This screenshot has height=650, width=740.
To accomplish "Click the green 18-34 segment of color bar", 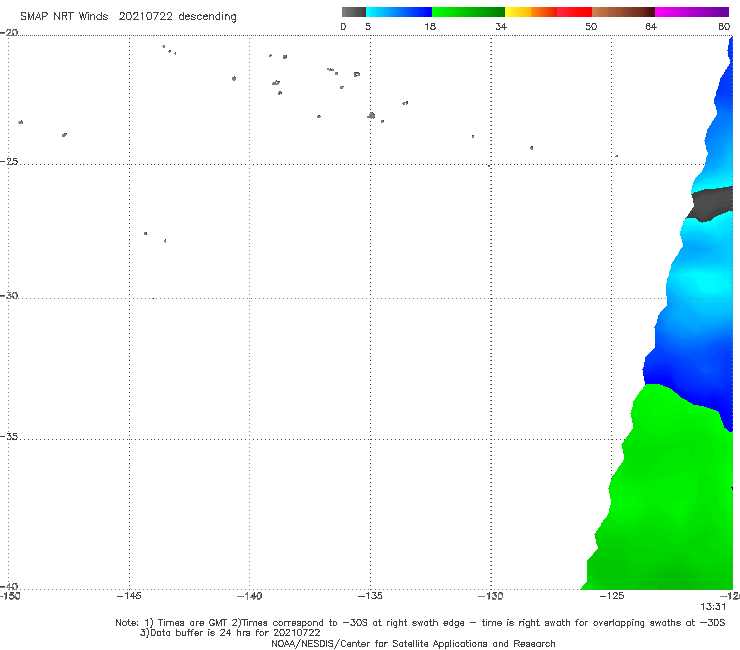I will coord(468,12).
